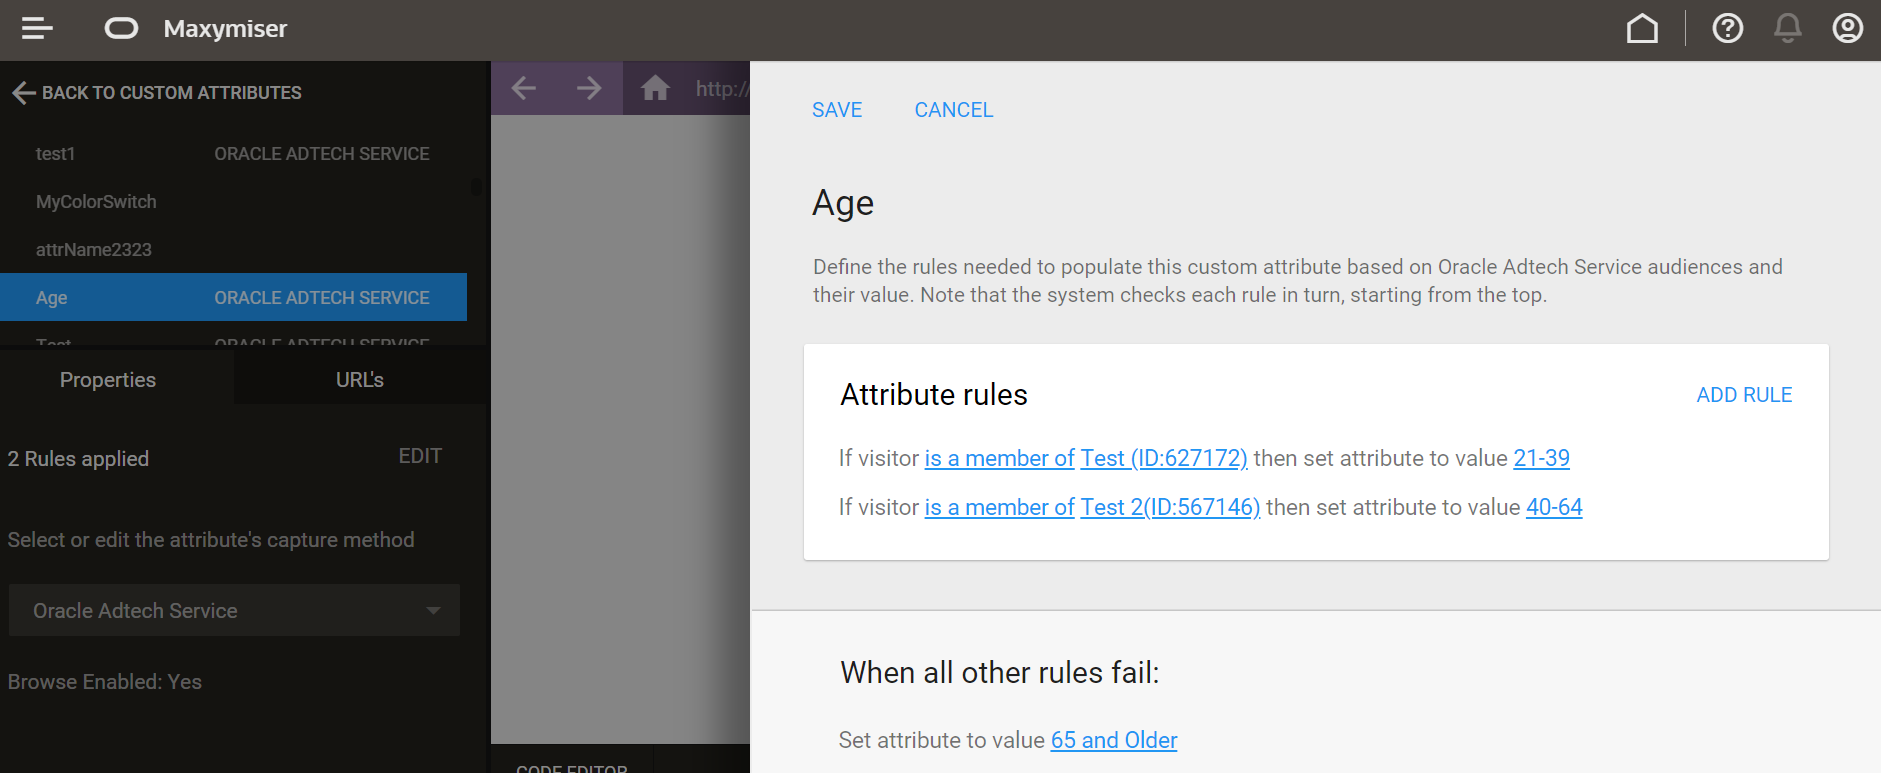Open the notifications bell
This screenshot has height=773, width=1881.
1788,28
